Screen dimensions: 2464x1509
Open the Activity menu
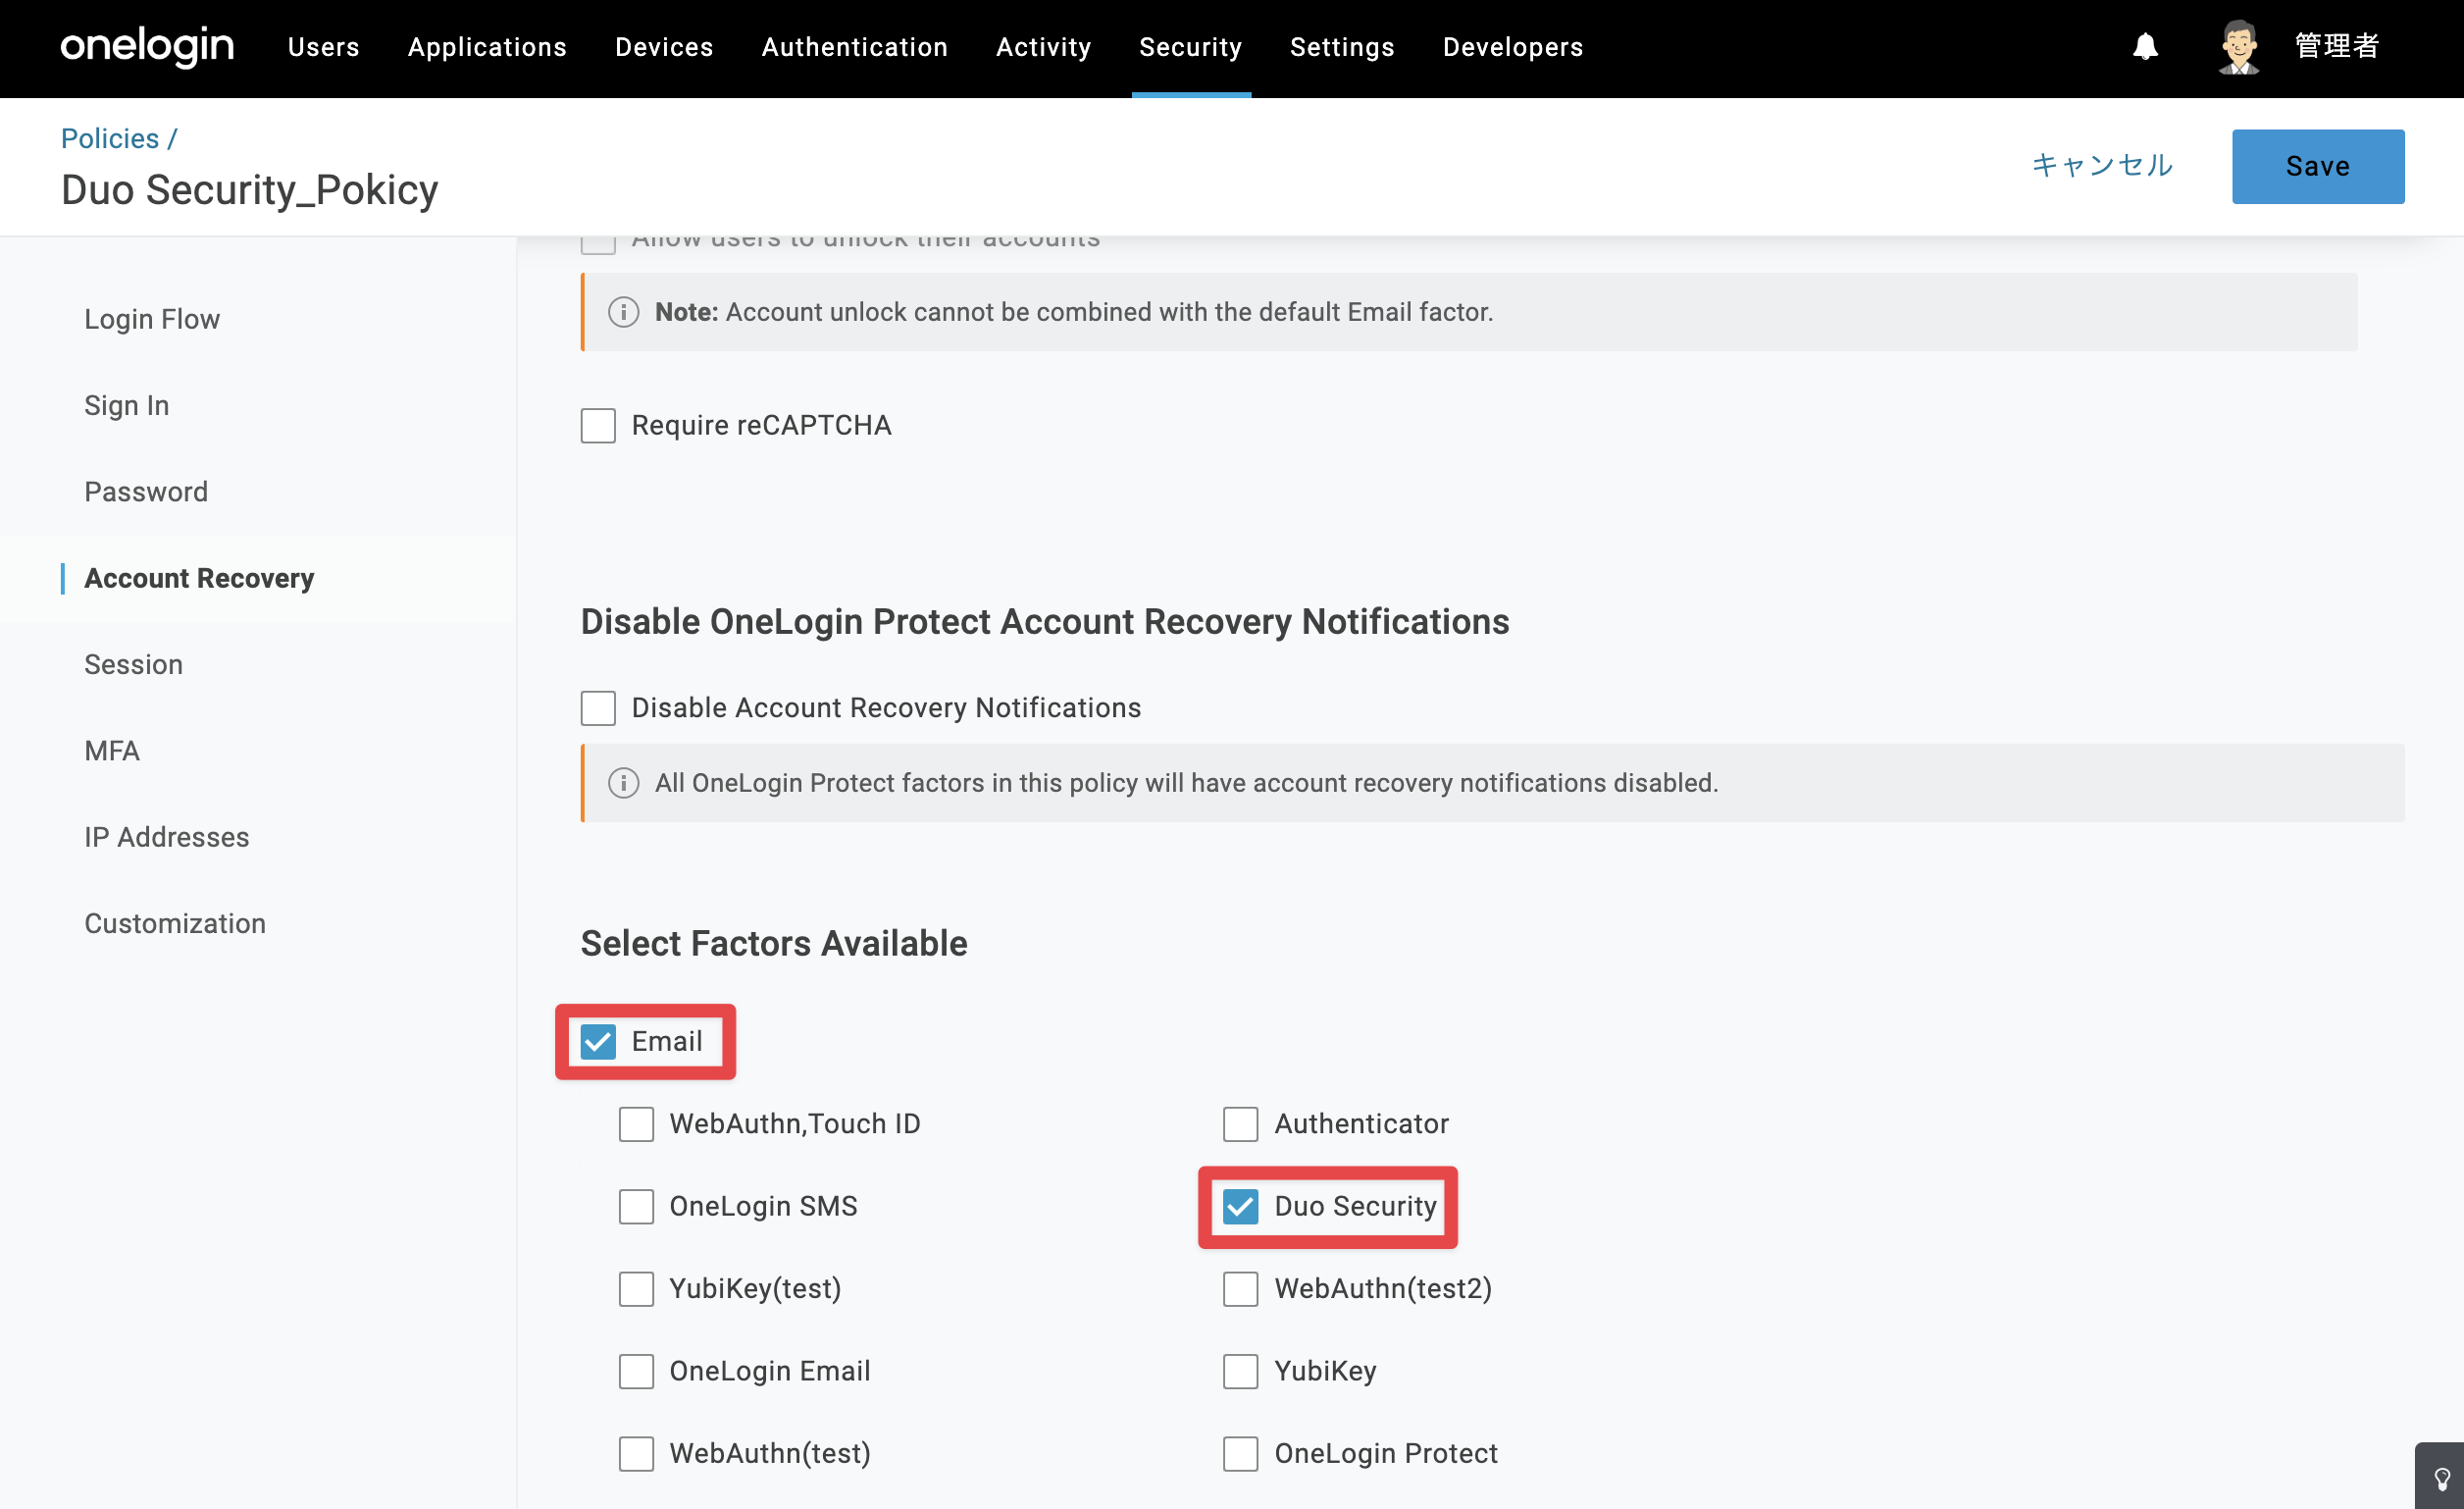1043,47
